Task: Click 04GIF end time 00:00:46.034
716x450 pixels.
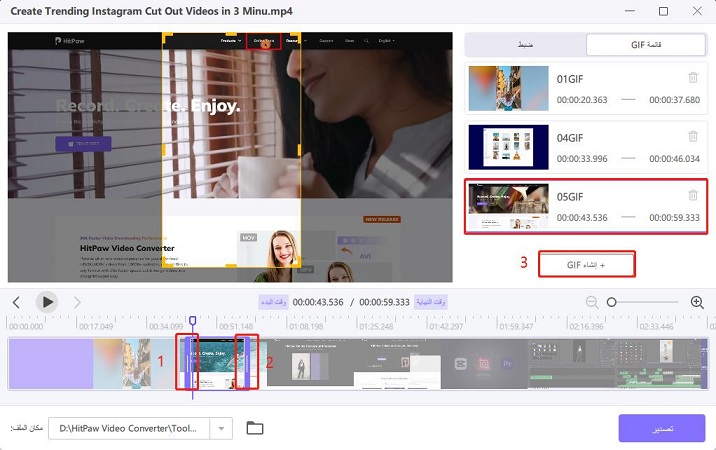Action: 674,159
